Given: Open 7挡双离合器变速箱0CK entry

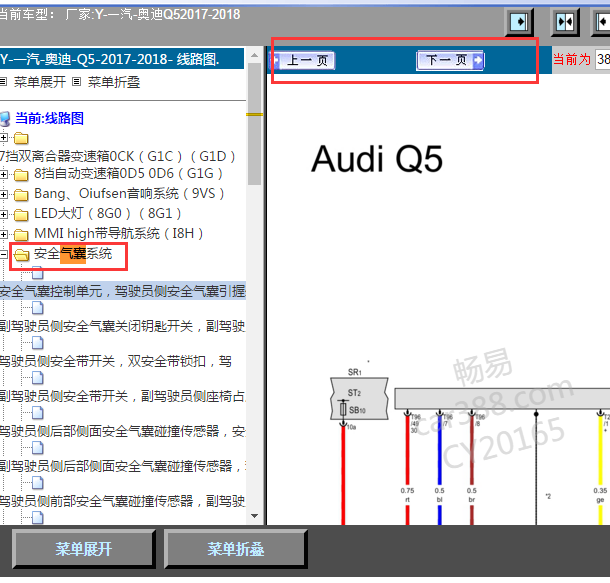Looking at the screenshot, I should [x=118, y=156].
